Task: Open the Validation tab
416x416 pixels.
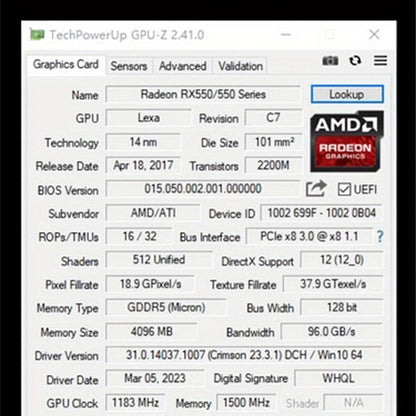Action: [x=240, y=66]
